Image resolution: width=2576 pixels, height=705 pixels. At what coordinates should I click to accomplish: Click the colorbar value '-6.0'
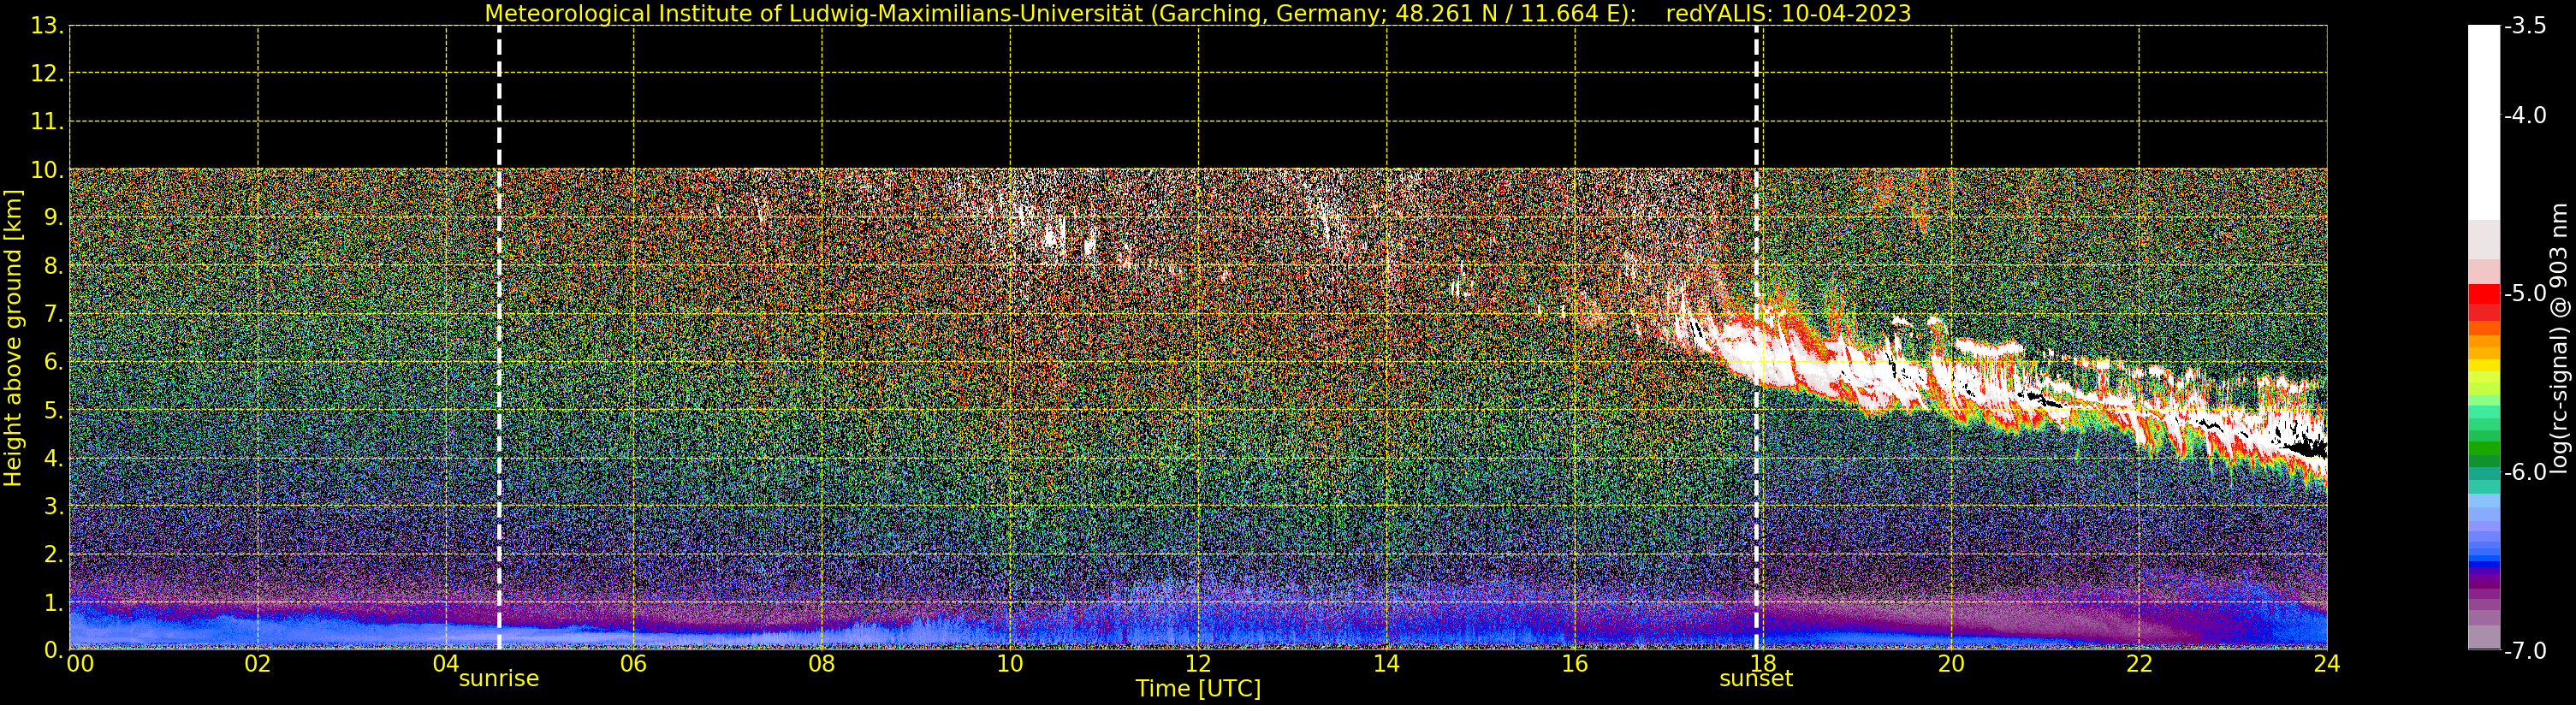point(2525,472)
